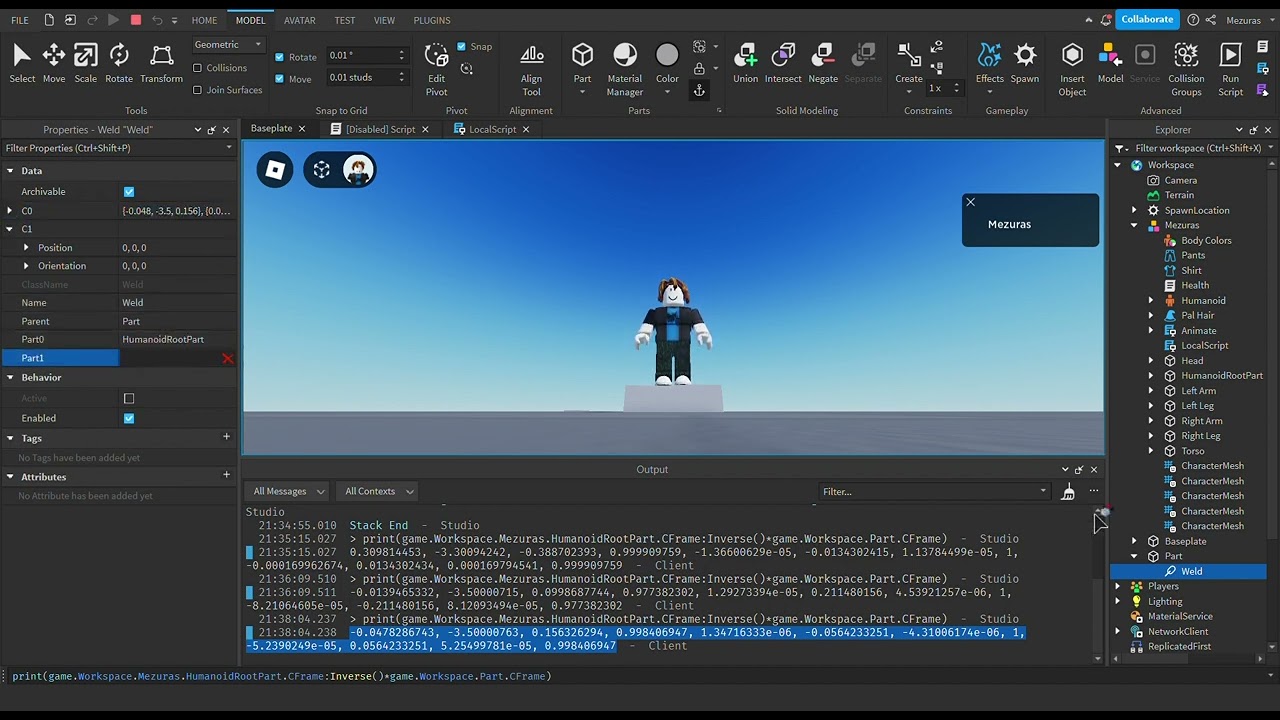Clear the Output window with the broom icon

tap(1068, 491)
